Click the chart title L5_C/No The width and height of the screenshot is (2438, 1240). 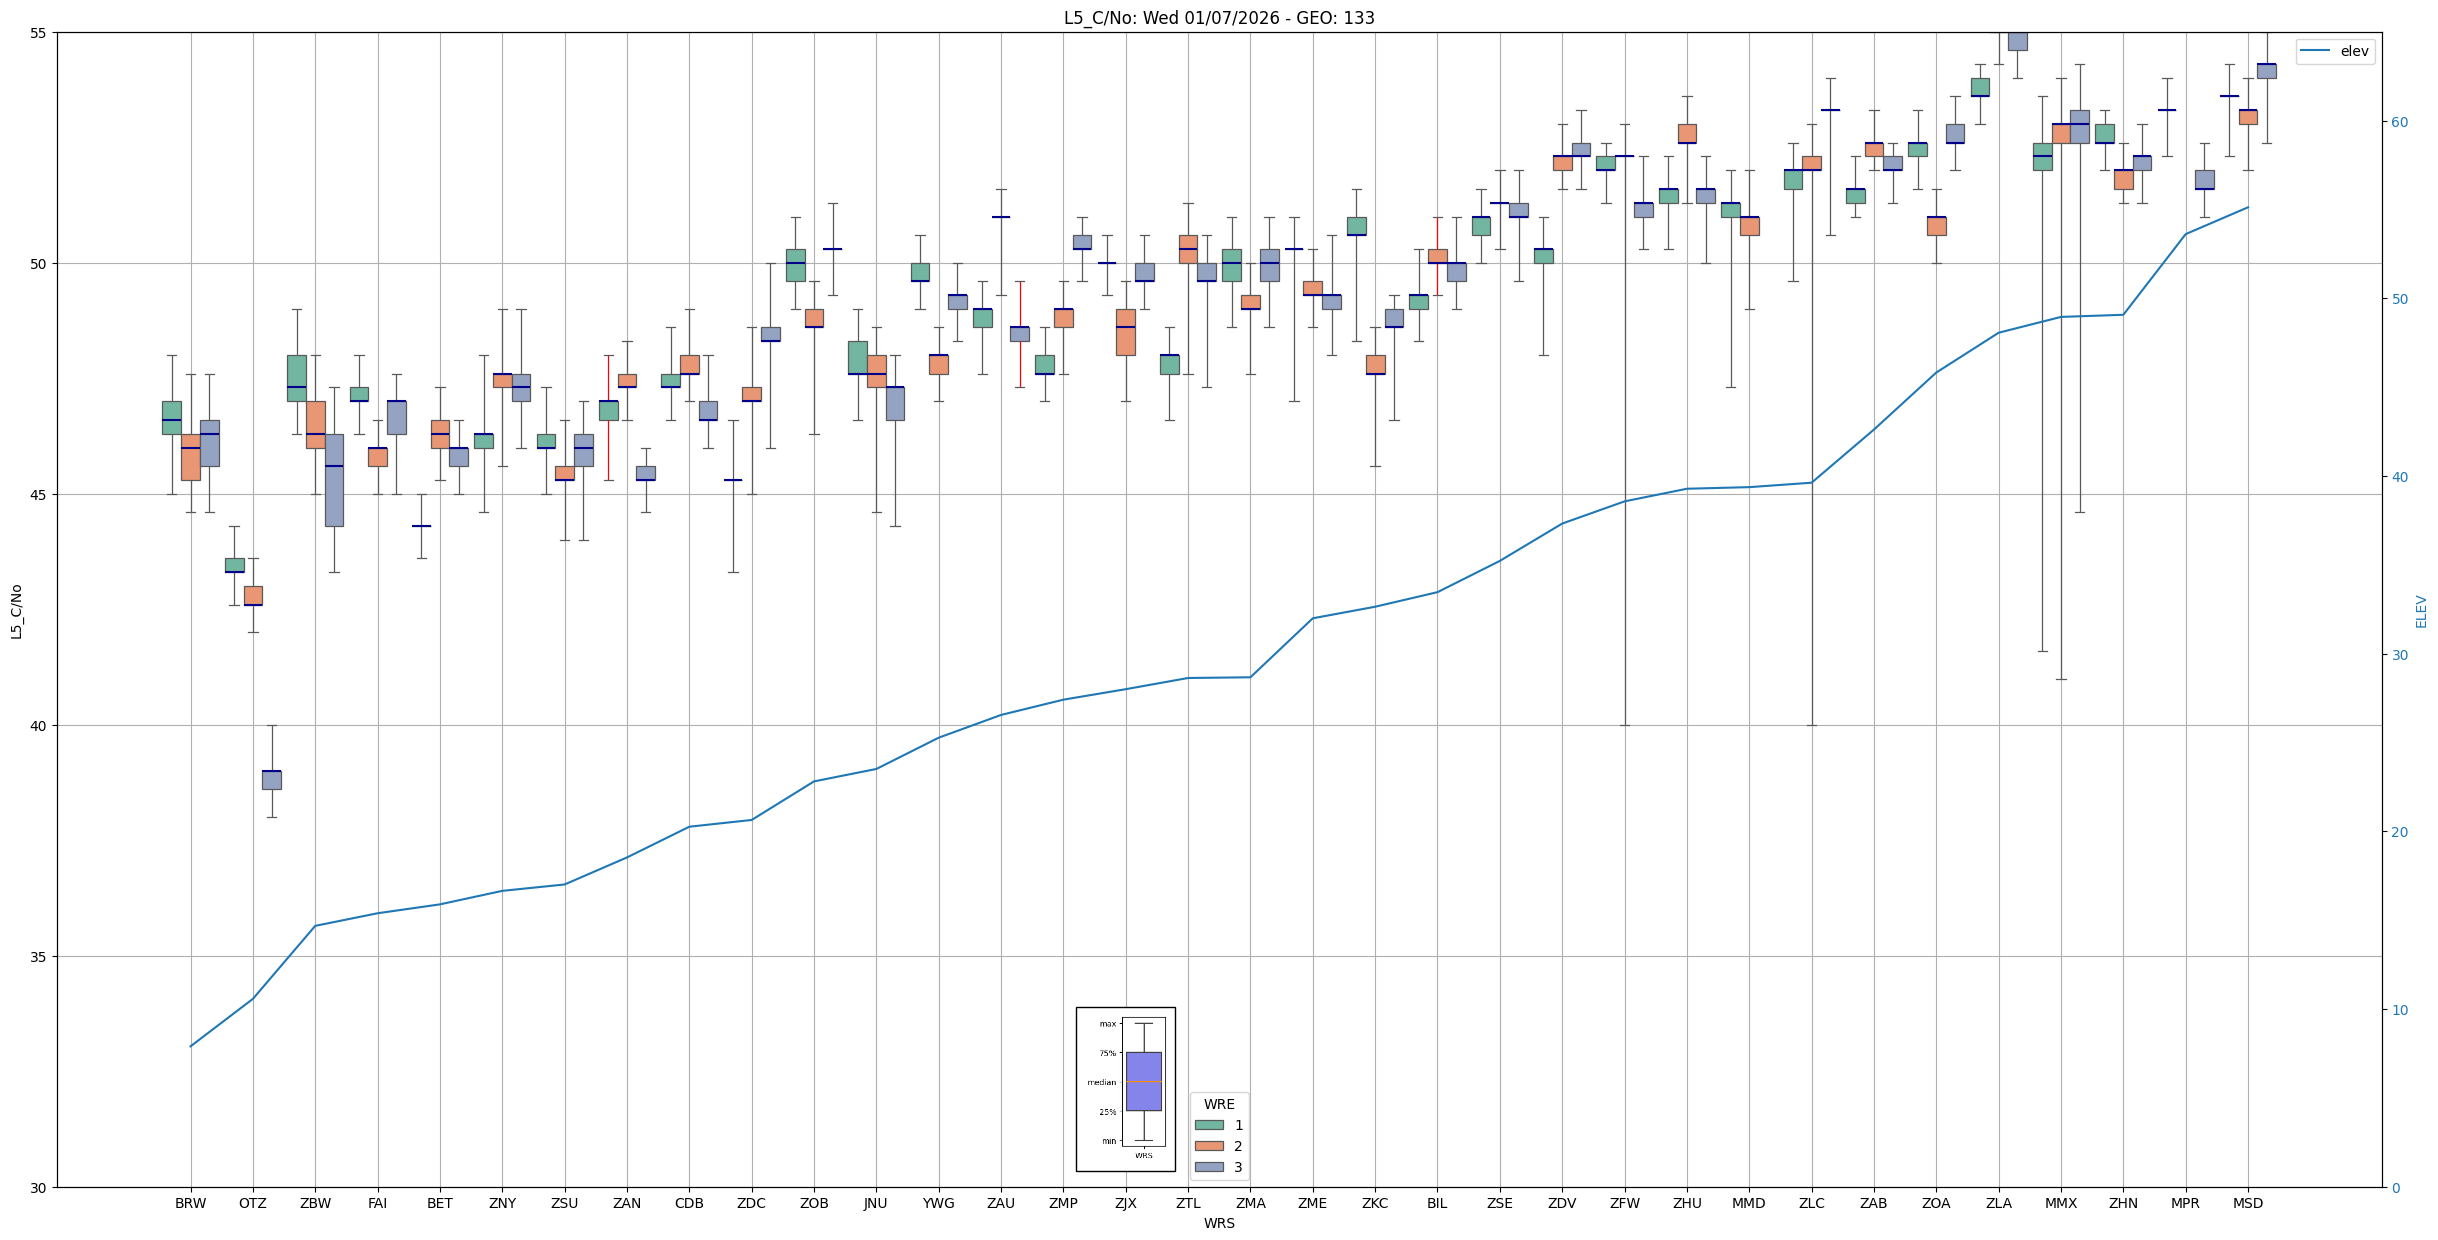[x=1218, y=18]
